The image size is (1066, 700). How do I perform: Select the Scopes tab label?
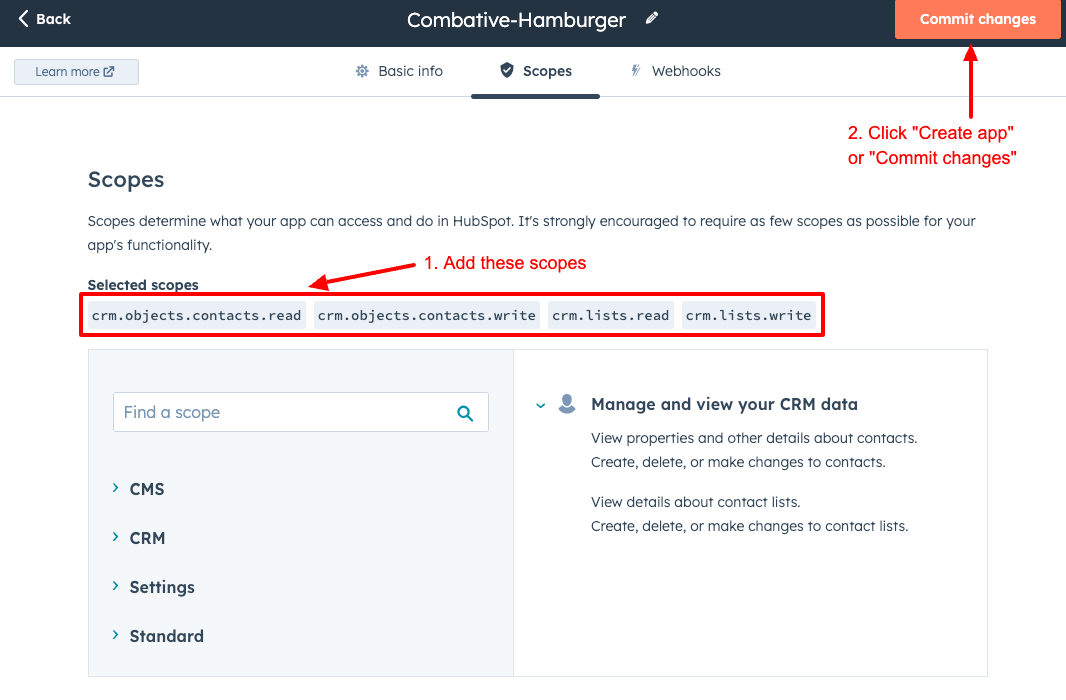pos(547,71)
